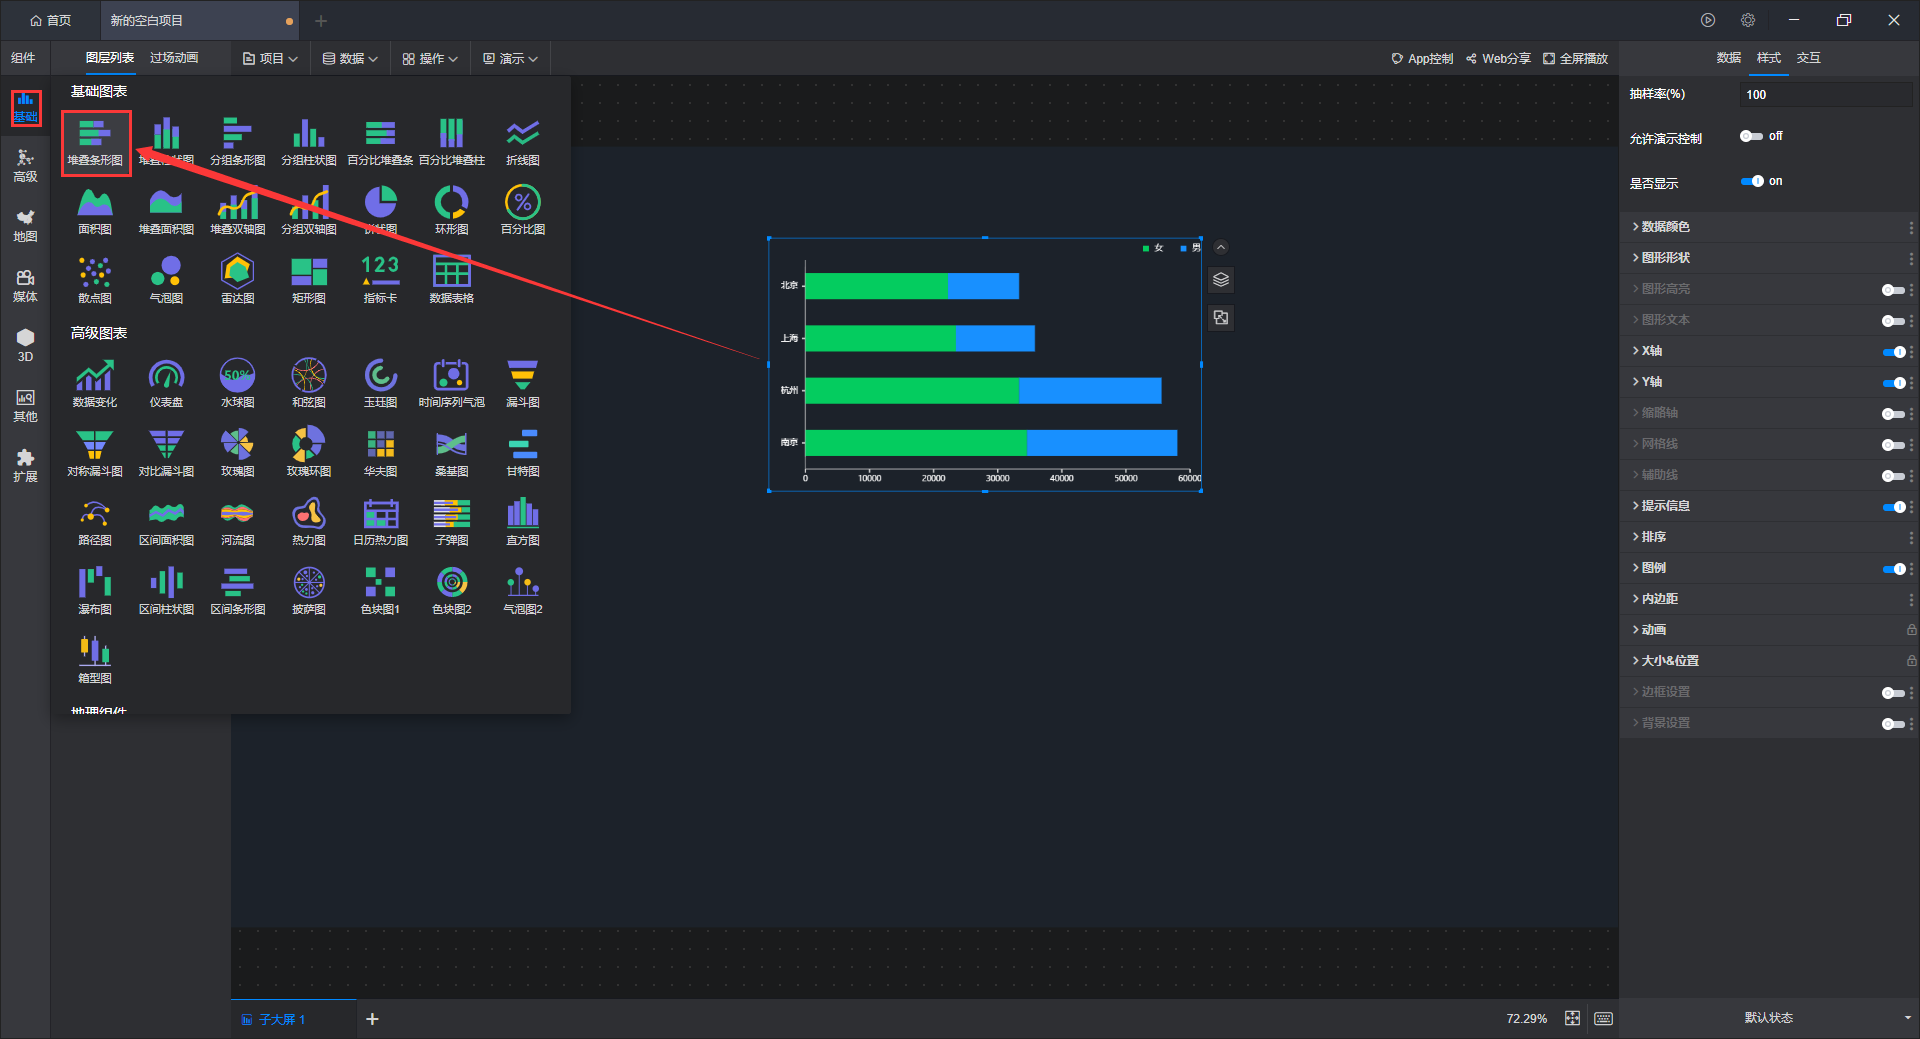
Task: Enable the 图形文本 switch
Action: point(1892,321)
